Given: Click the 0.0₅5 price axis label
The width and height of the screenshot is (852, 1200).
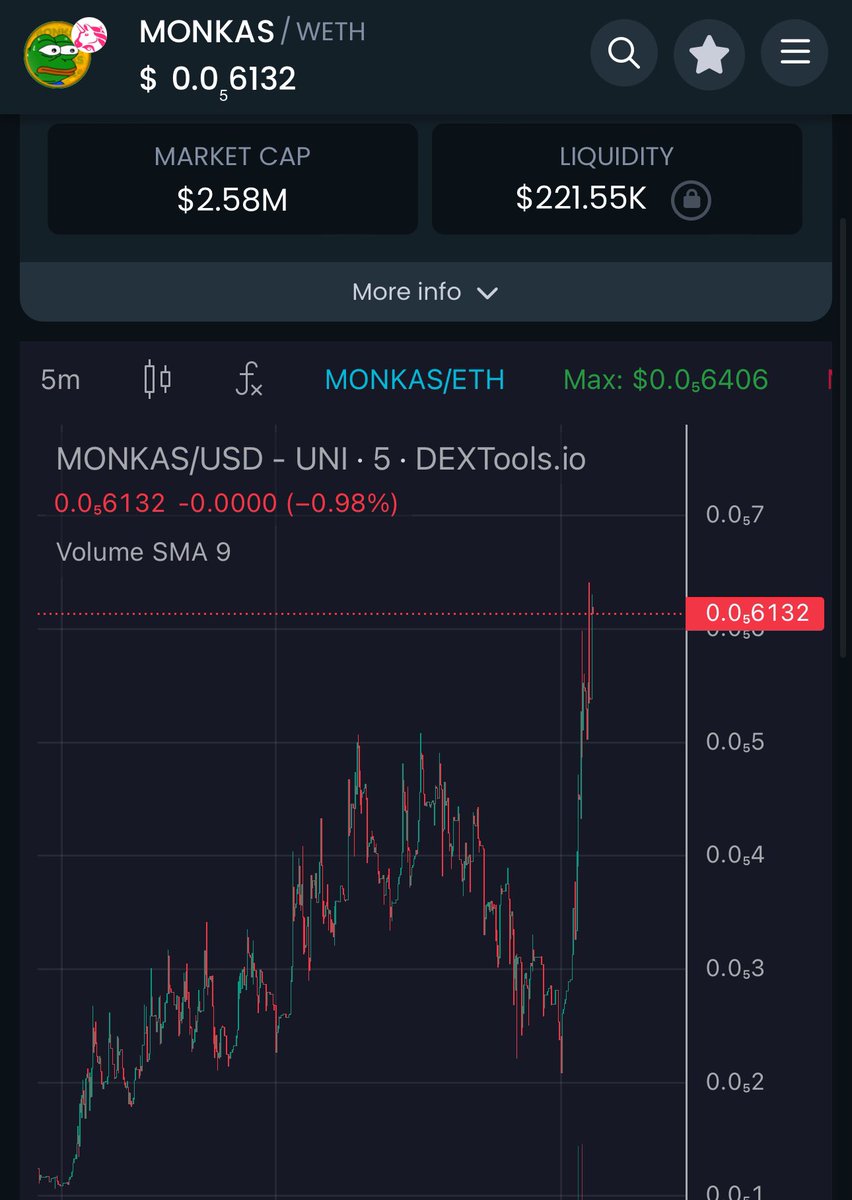Looking at the screenshot, I should (x=735, y=742).
